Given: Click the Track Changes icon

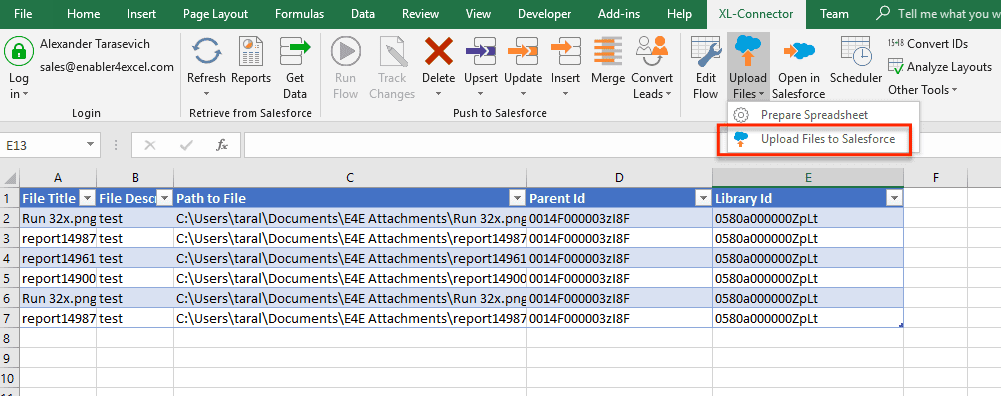Looking at the screenshot, I should [392, 51].
